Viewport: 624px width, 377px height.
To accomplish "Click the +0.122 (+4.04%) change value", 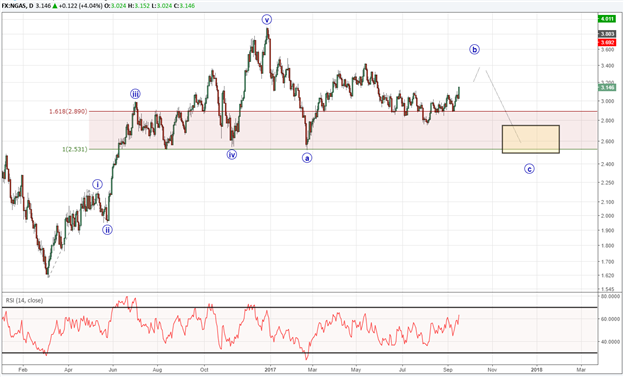I will tap(81, 6).
